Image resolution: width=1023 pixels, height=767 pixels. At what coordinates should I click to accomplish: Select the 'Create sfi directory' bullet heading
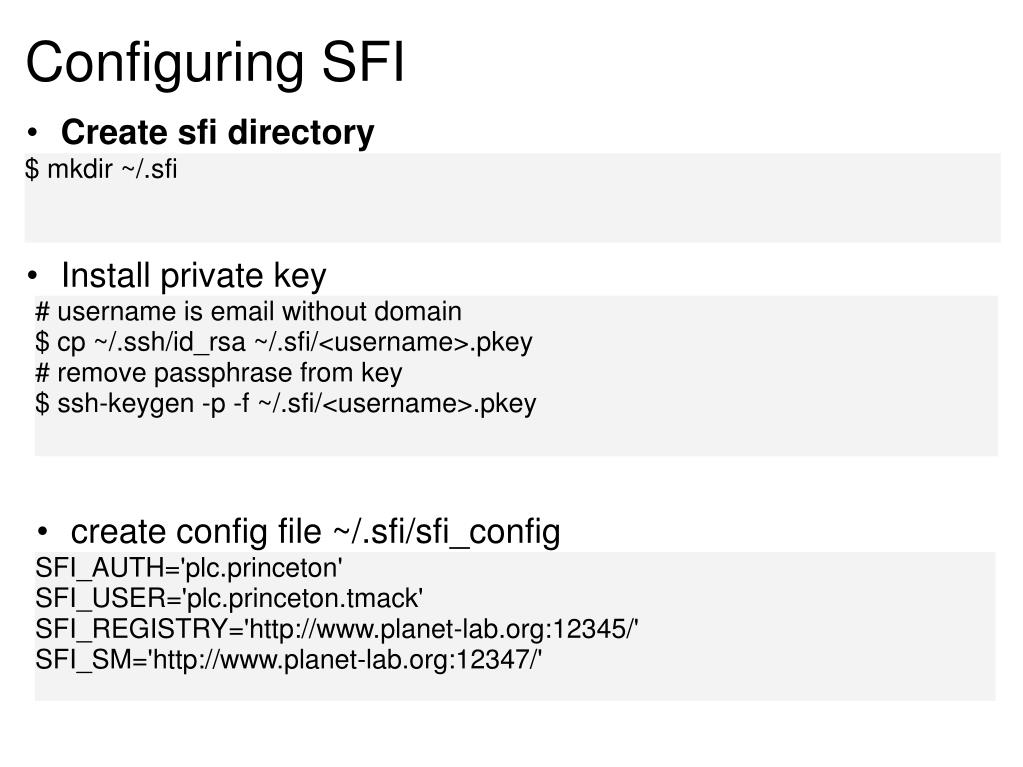click(x=217, y=132)
